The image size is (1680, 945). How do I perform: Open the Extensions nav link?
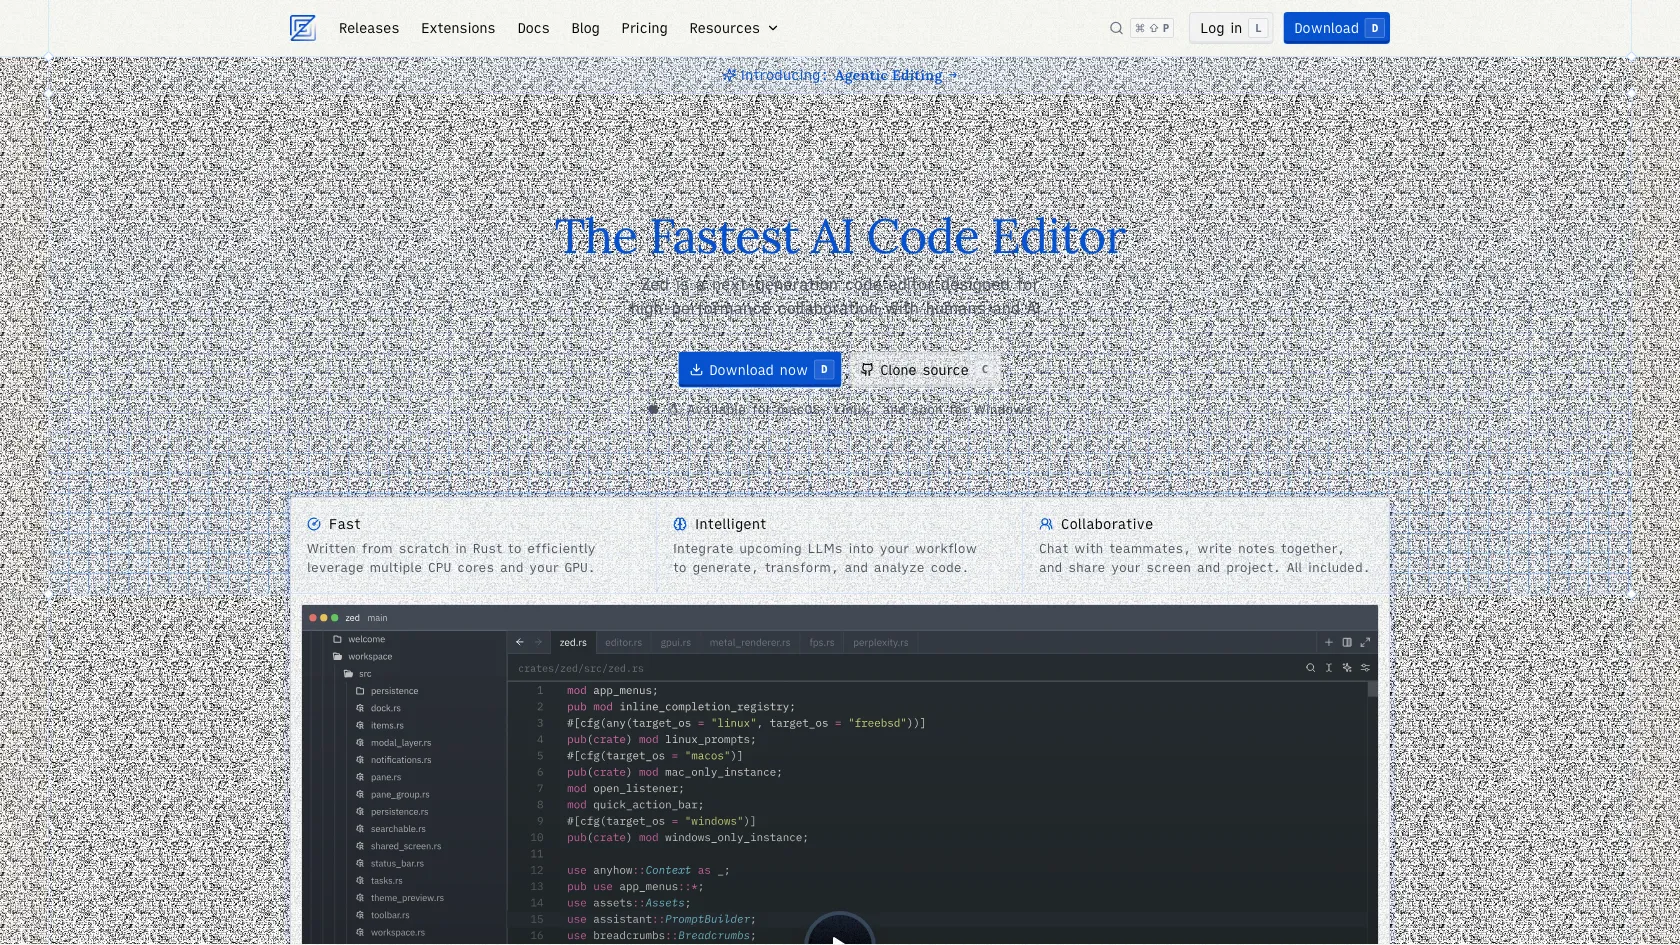[x=458, y=28]
